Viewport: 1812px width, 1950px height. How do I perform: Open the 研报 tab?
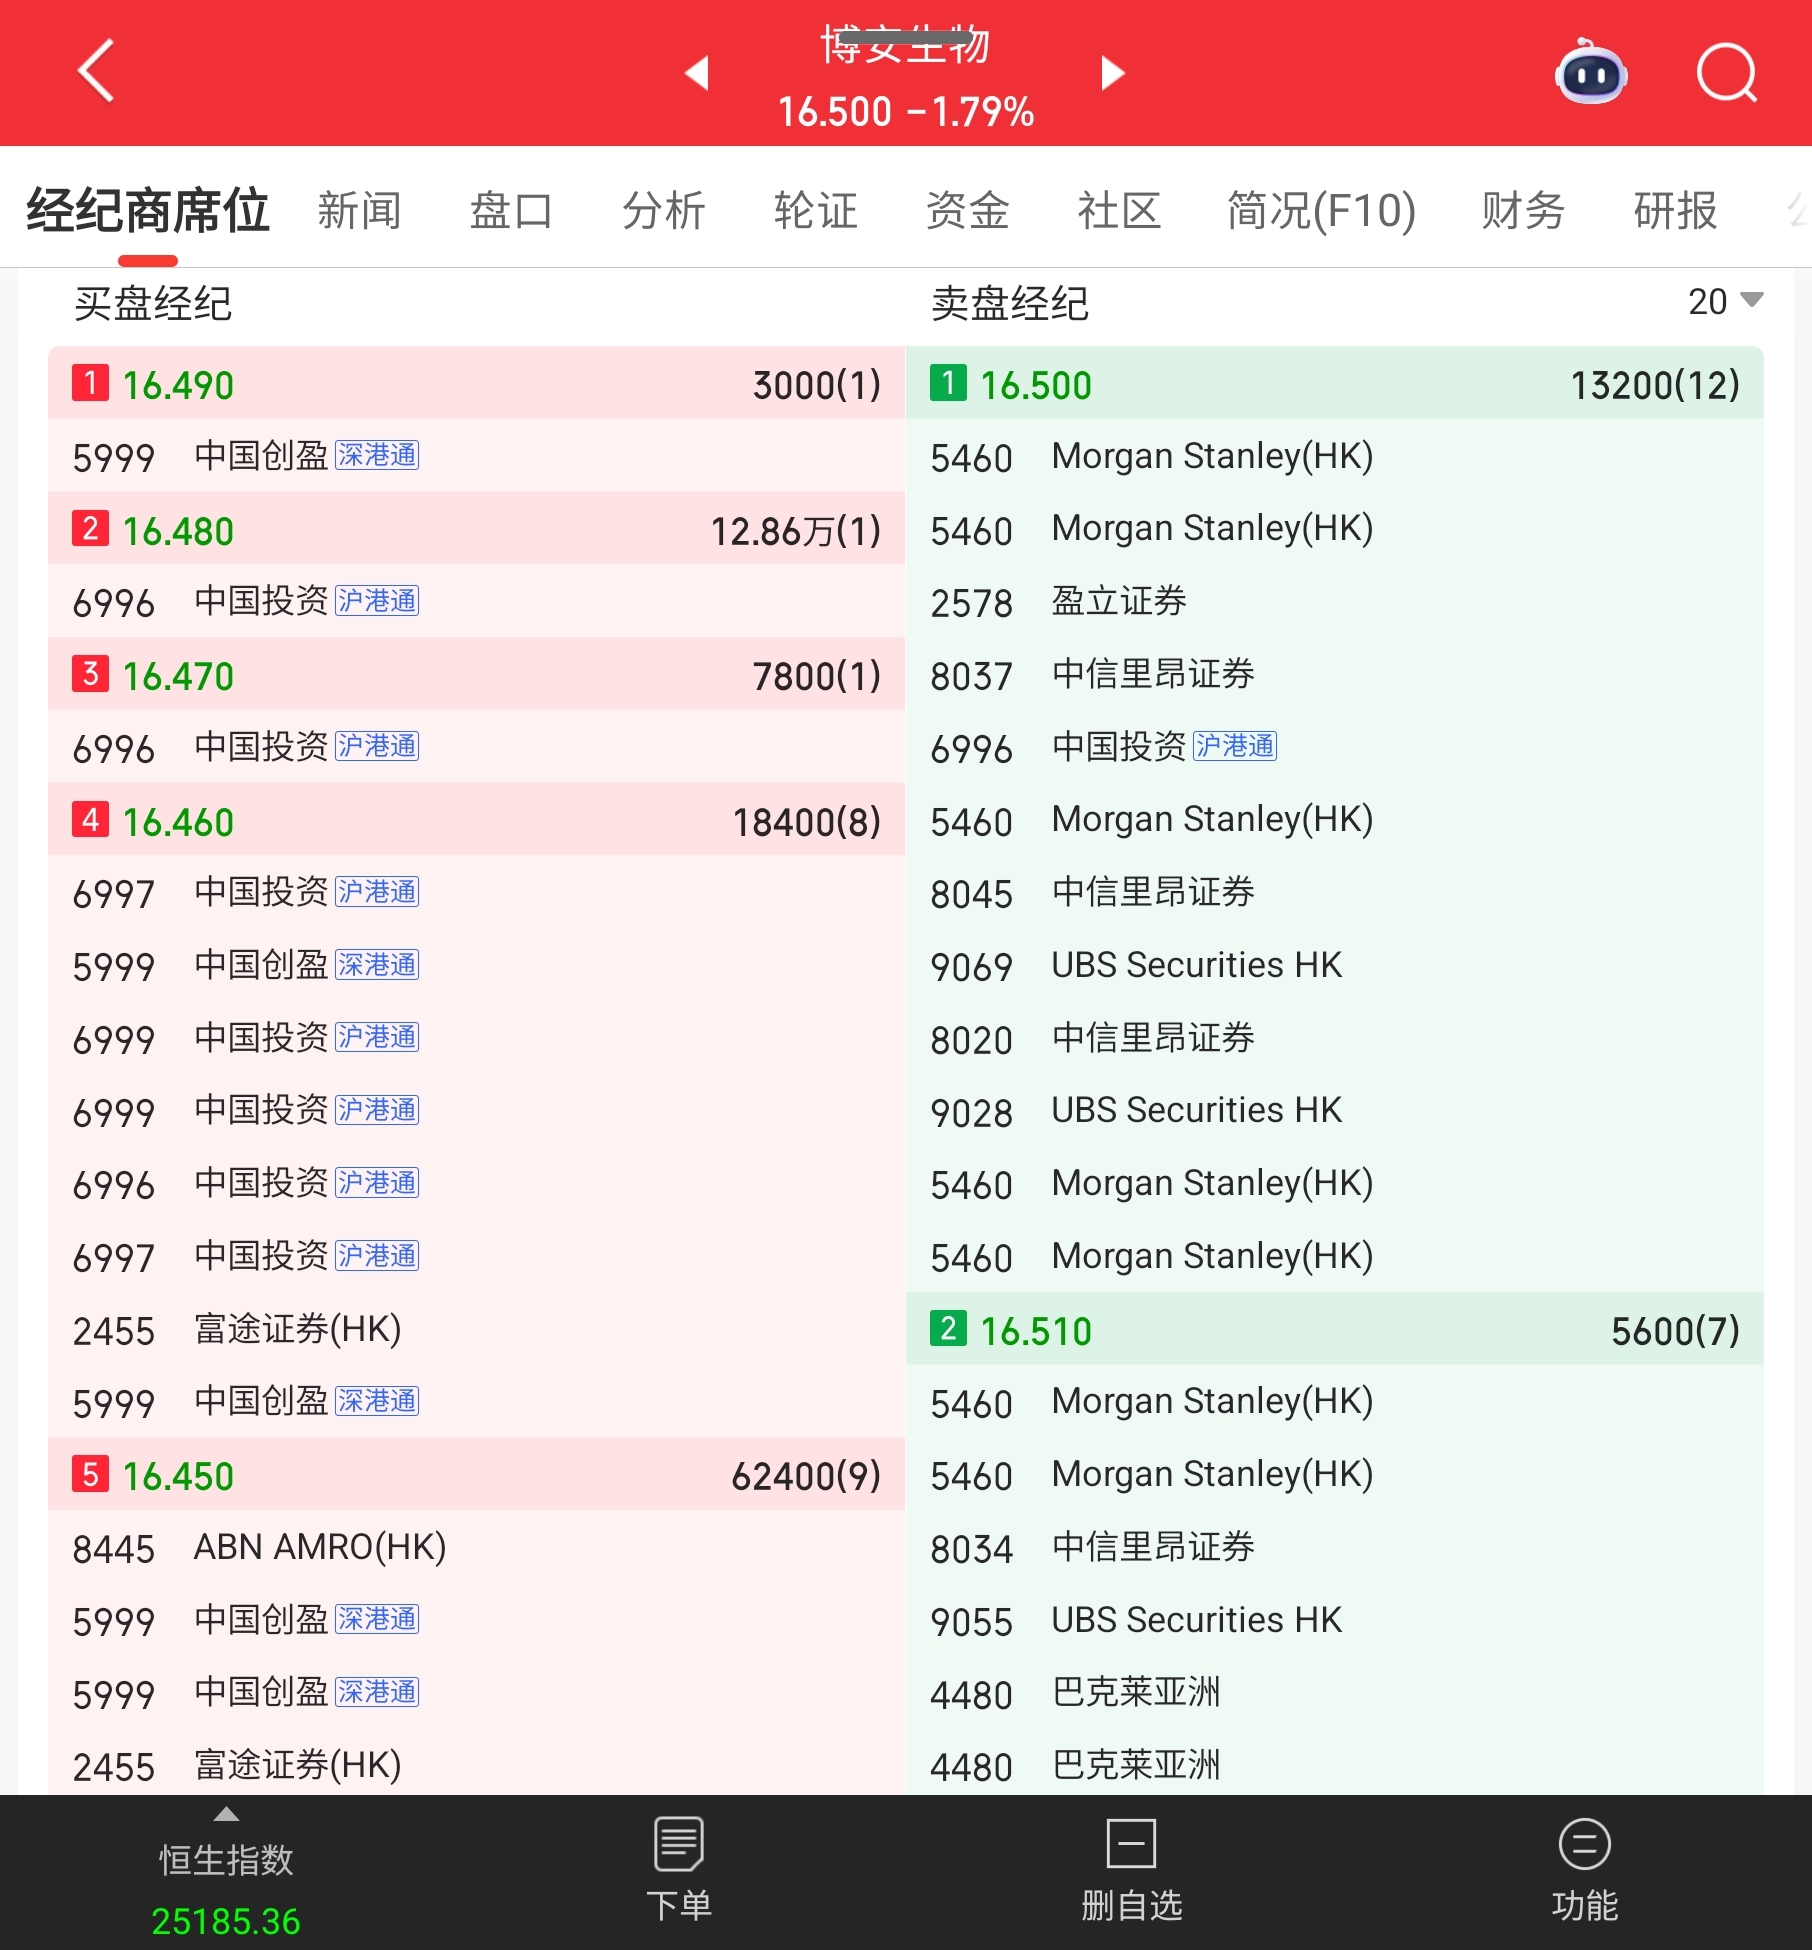(1675, 211)
